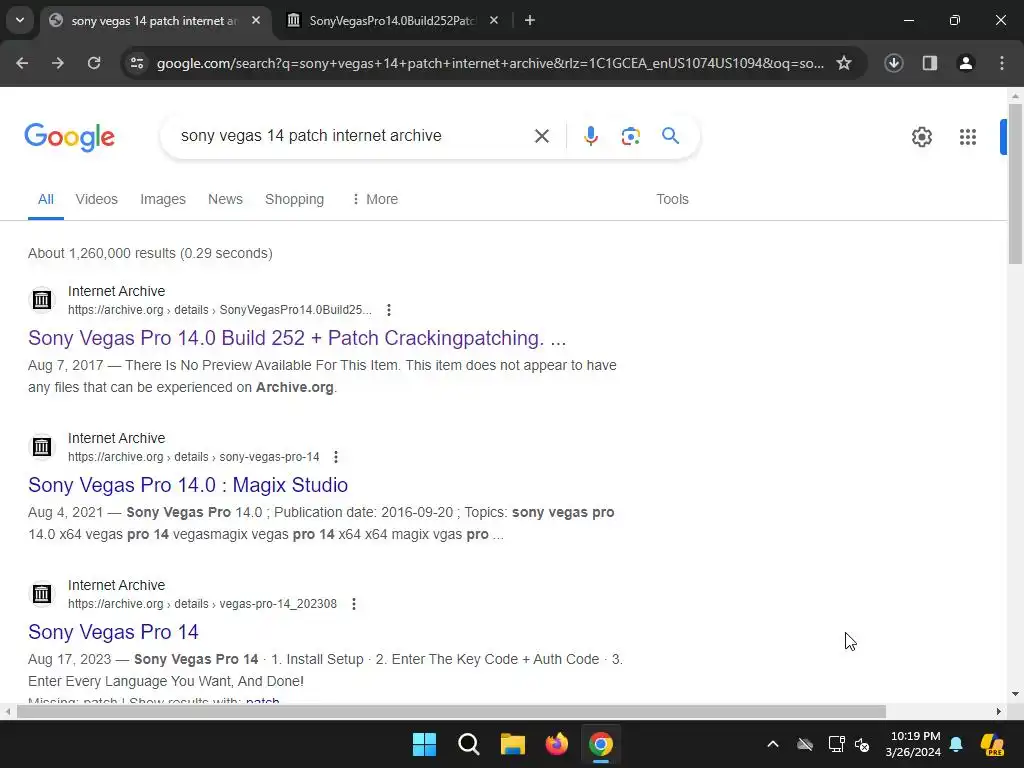The height and width of the screenshot is (768, 1024).
Task: Click the address bar URL
Action: (x=490, y=63)
